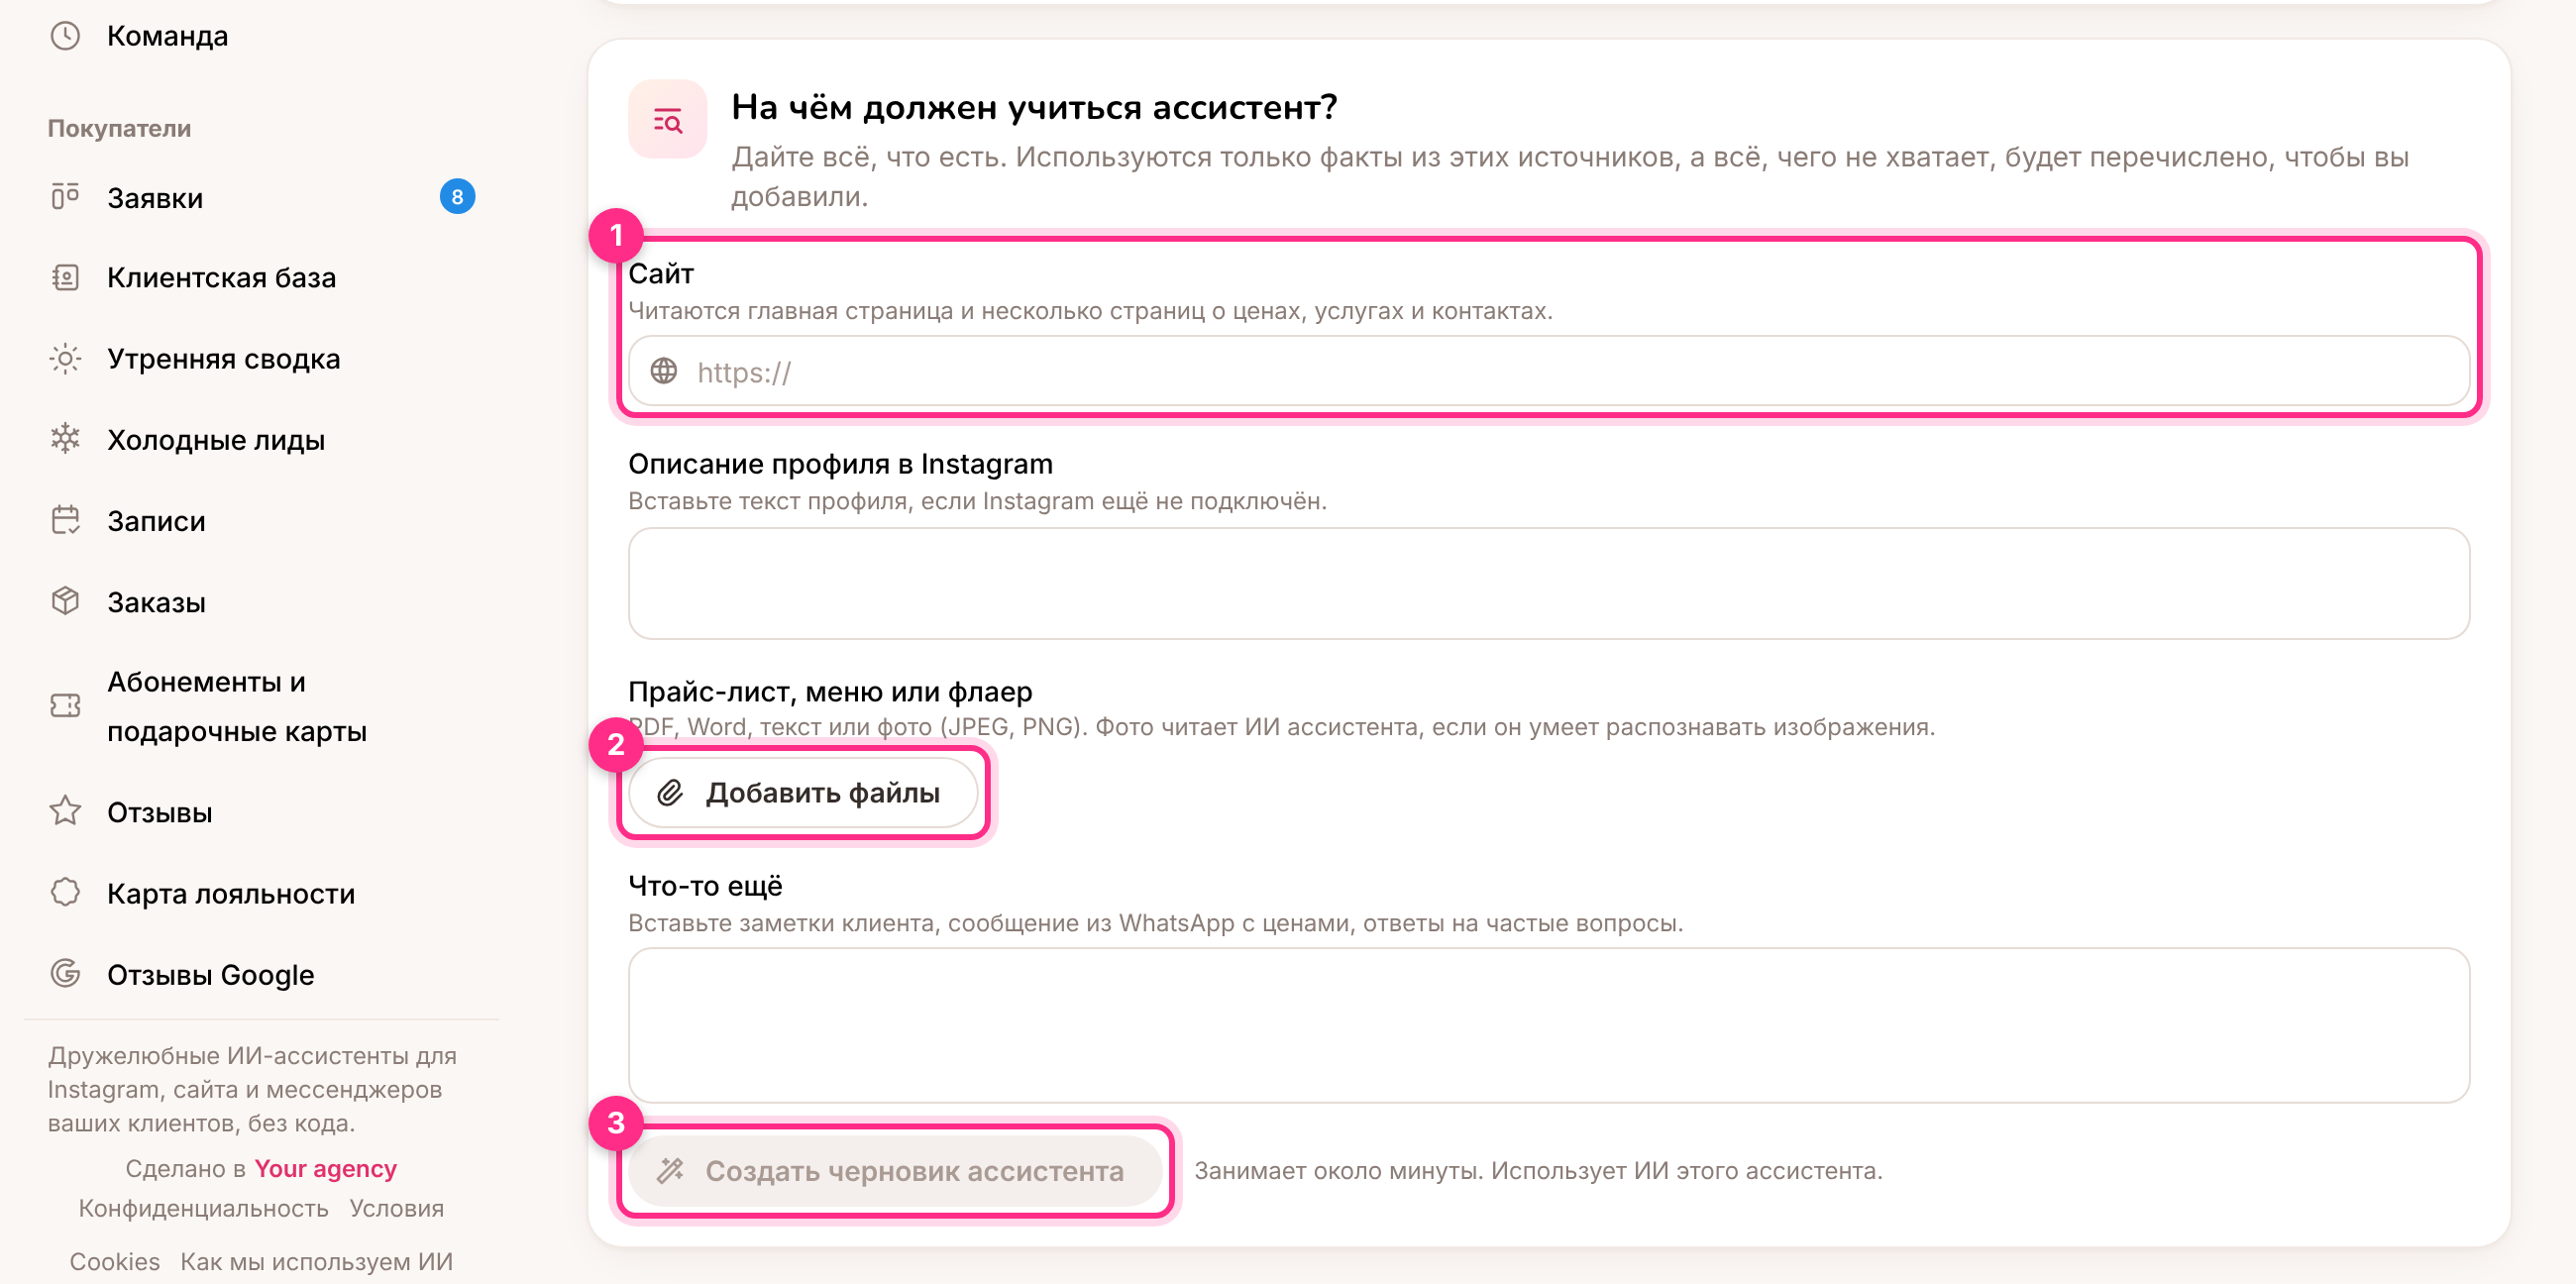Open Отзывы Google page

262,973
